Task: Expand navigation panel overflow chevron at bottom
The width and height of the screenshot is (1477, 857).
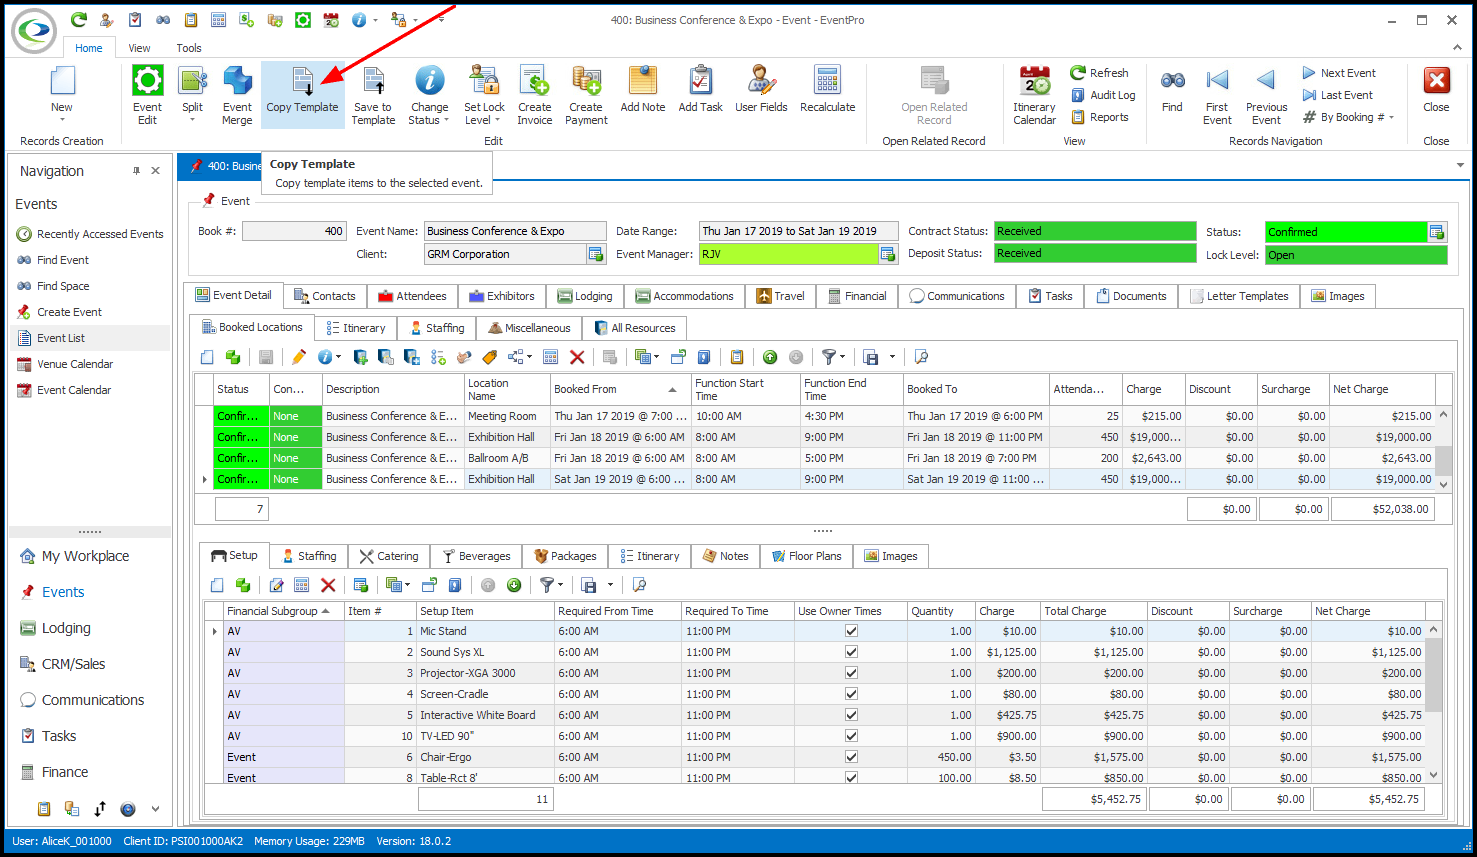Action: pos(155,809)
